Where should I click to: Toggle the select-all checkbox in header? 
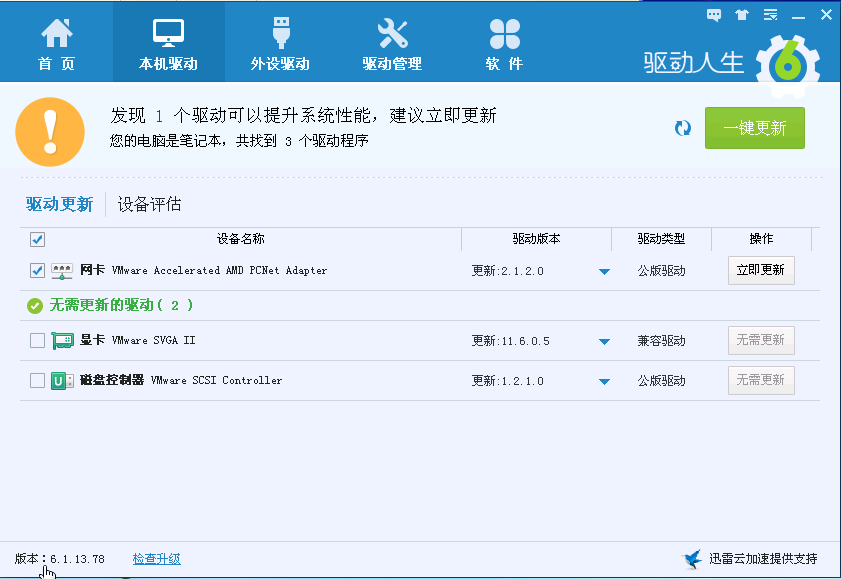click(38, 239)
